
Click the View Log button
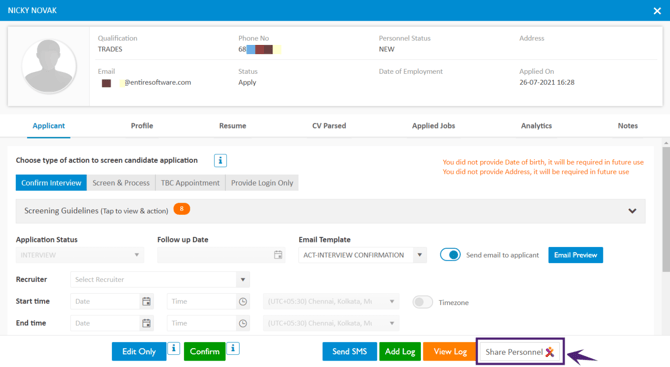[450, 352]
